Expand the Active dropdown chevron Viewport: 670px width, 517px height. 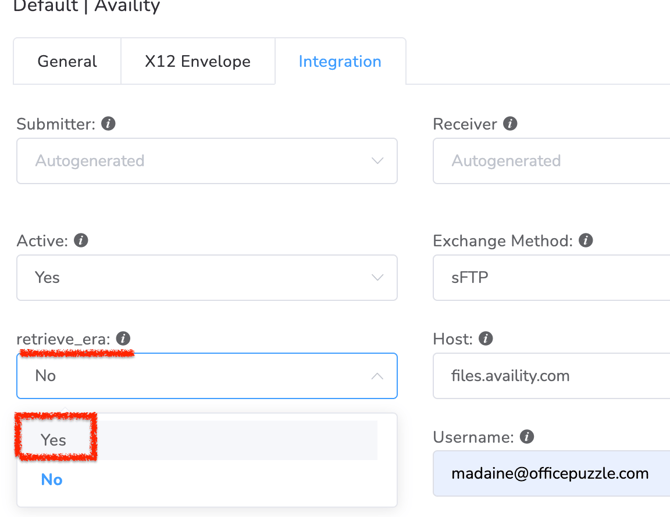[377, 278]
